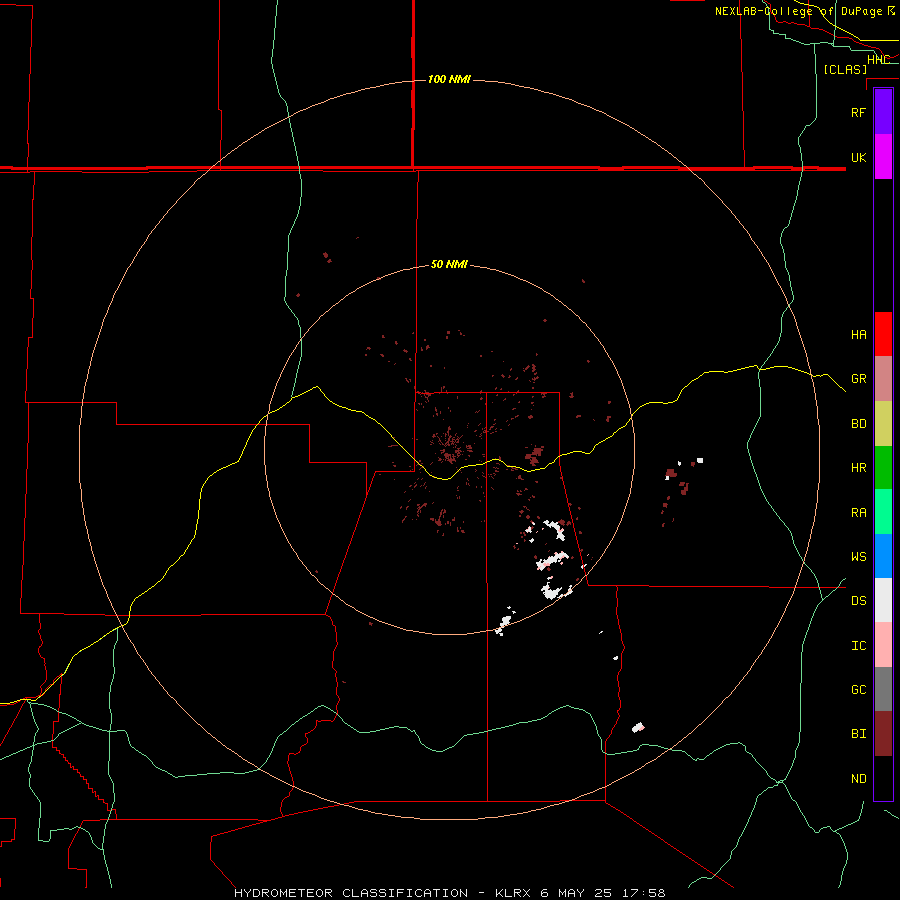900x900 pixels.
Task: Click the UK magenta legend swatch
Action: pyautogui.click(x=883, y=157)
